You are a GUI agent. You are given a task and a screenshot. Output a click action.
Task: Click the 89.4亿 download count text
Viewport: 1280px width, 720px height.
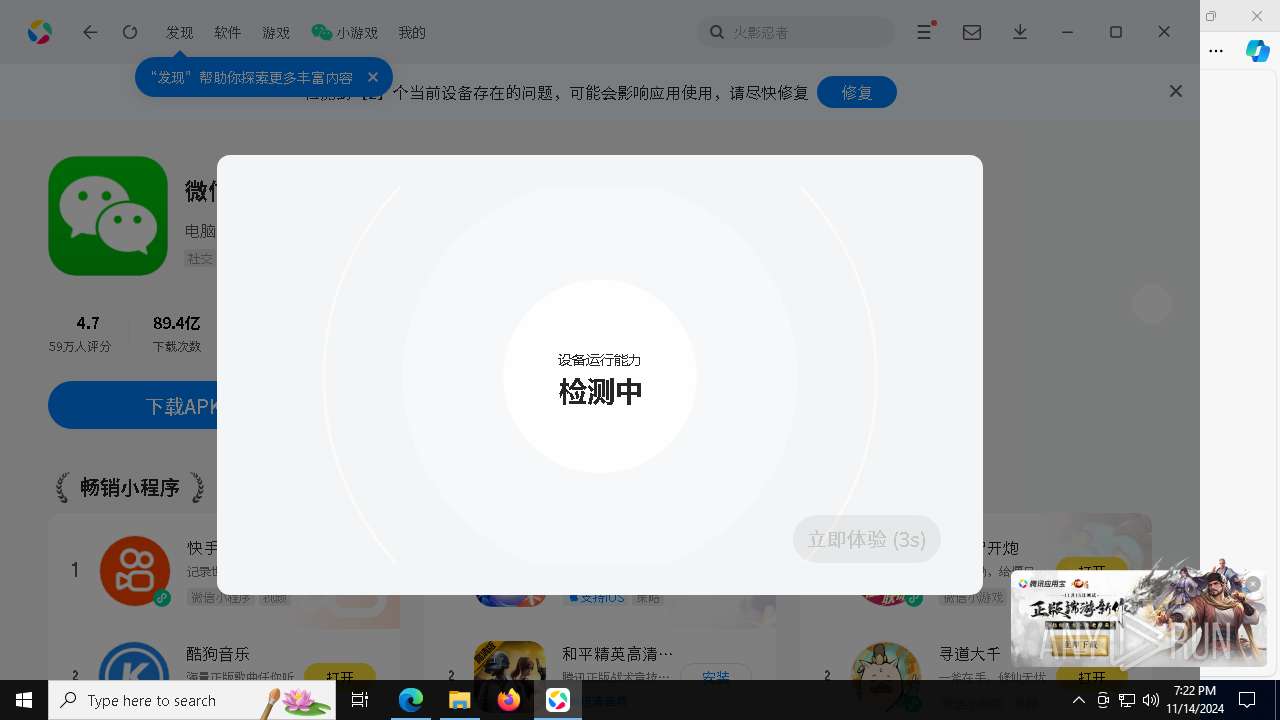(177, 323)
